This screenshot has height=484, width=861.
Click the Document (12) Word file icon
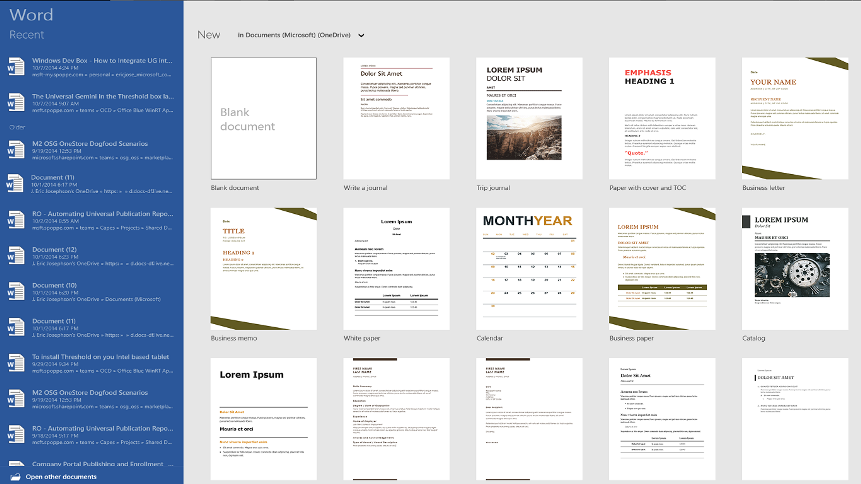pyautogui.click(x=16, y=255)
